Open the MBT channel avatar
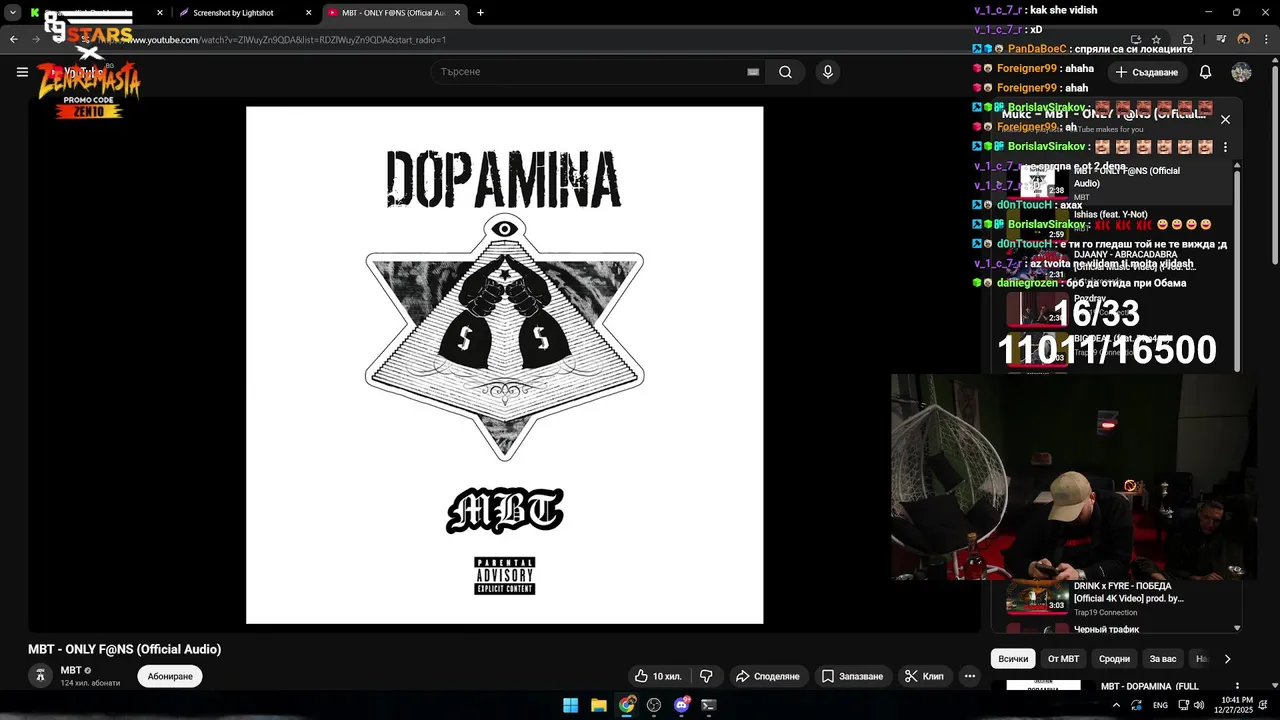 (40, 676)
